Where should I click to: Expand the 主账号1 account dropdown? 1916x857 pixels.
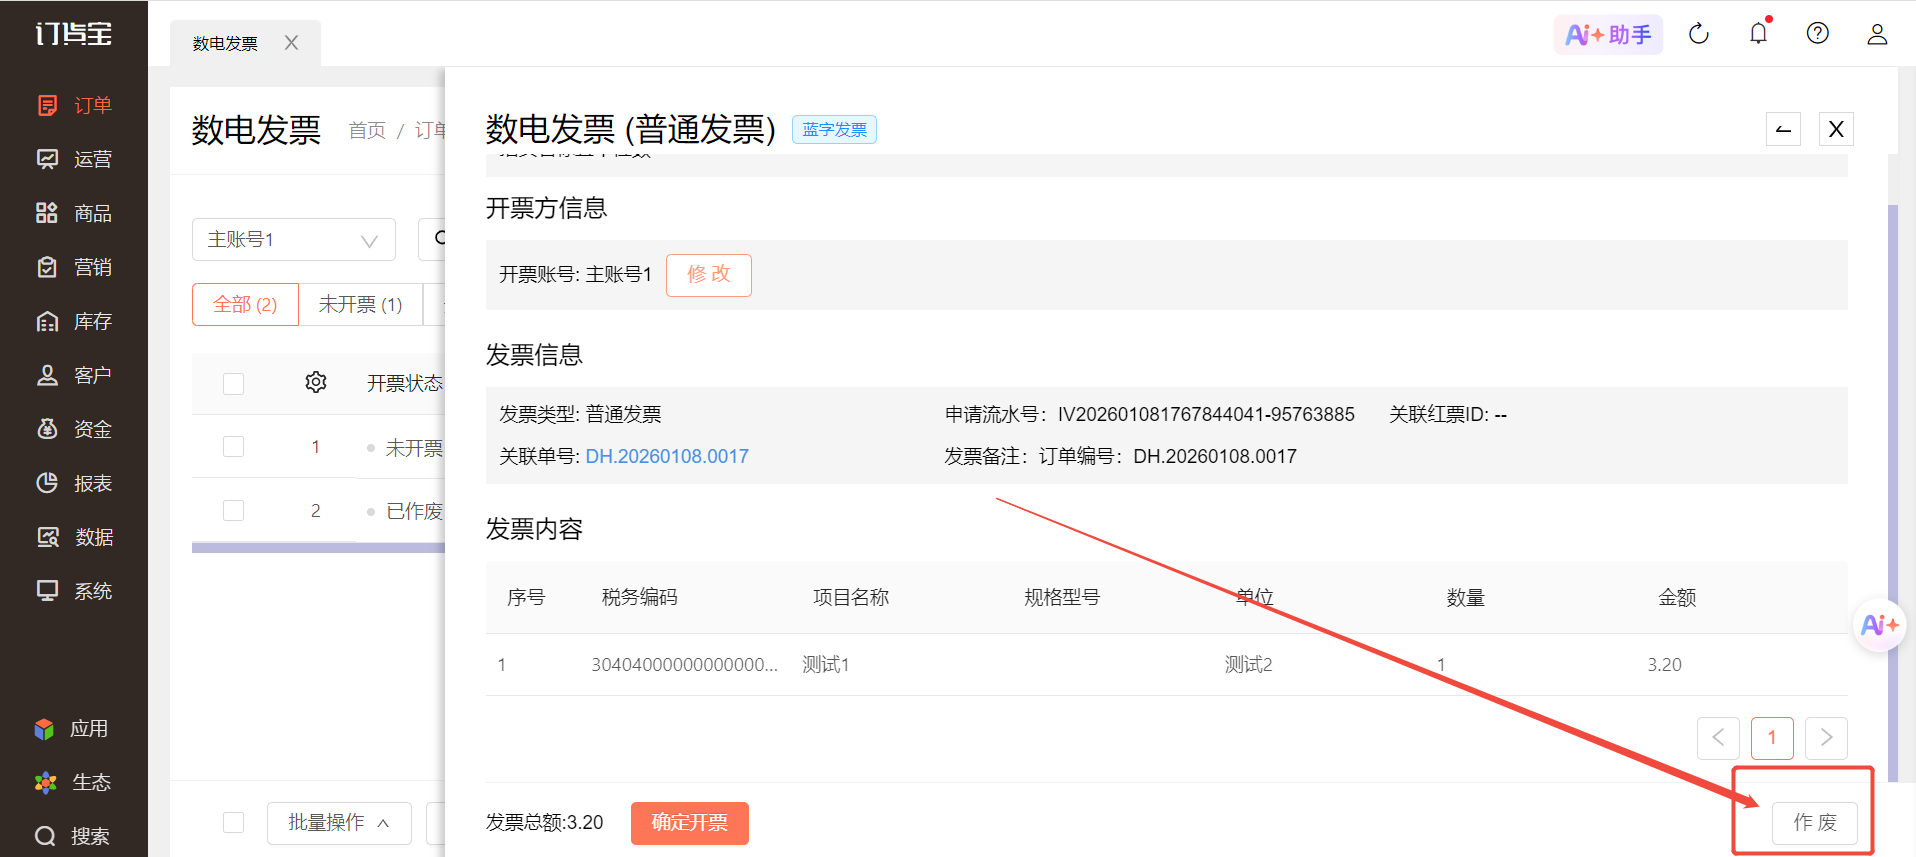point(294,240)
